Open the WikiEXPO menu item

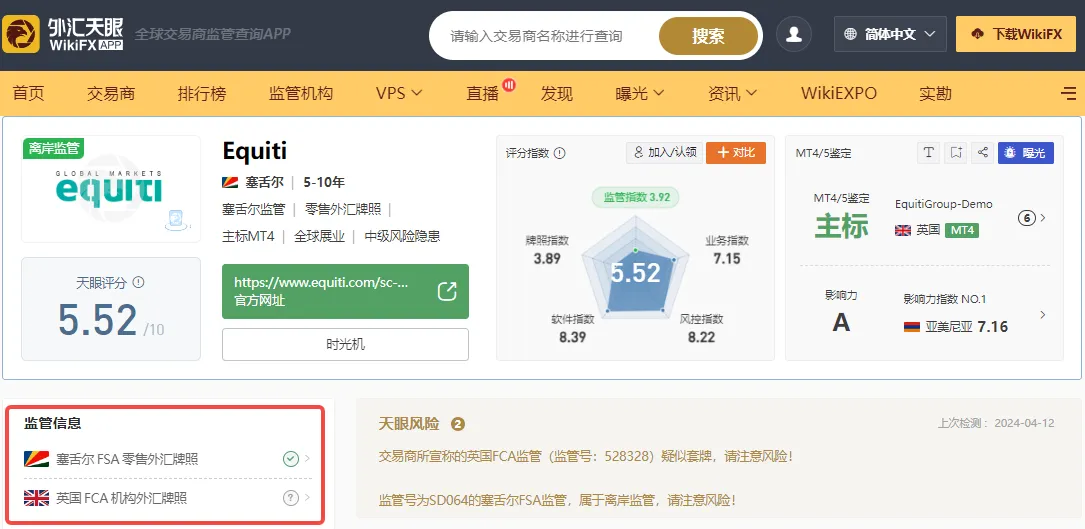point(839,93)
